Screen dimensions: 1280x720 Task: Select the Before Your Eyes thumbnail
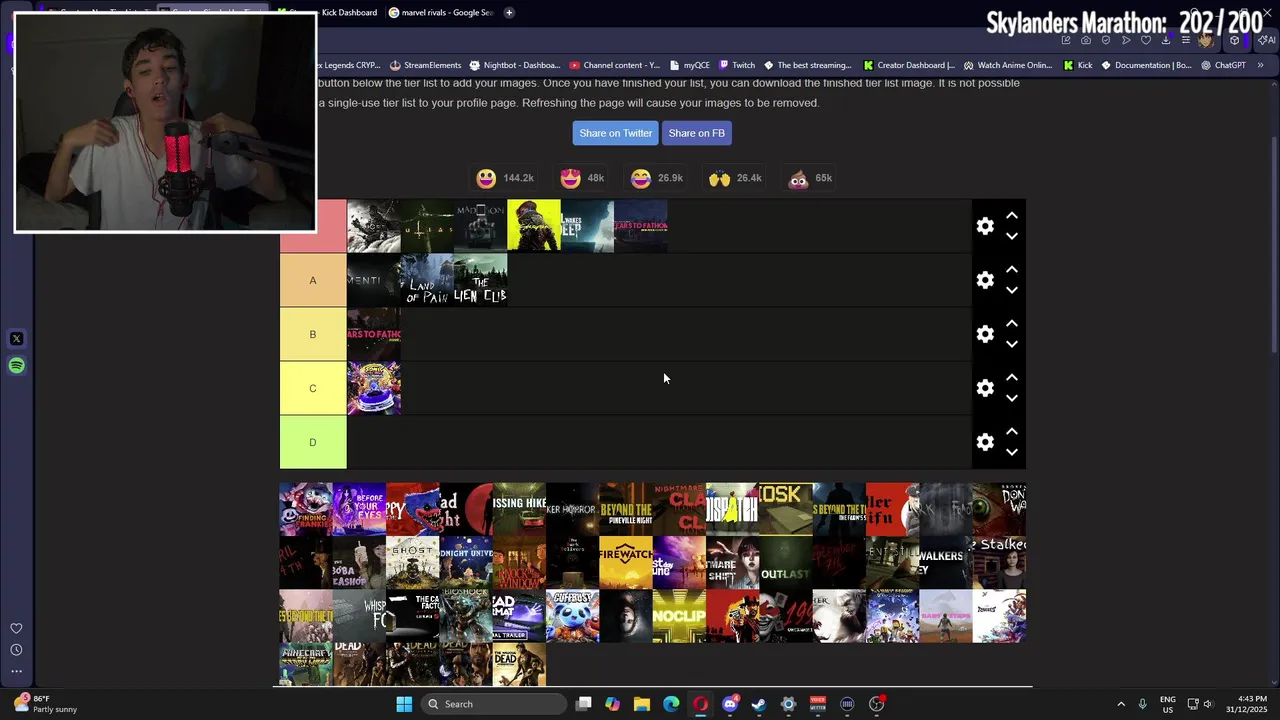click(359, 510)
